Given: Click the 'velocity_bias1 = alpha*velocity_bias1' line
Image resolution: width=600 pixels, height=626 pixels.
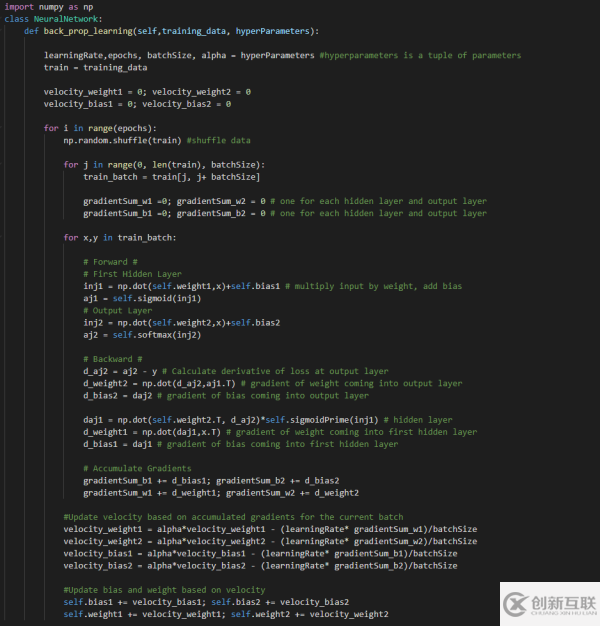Looking at the screenshot, I should pos(260,554).
